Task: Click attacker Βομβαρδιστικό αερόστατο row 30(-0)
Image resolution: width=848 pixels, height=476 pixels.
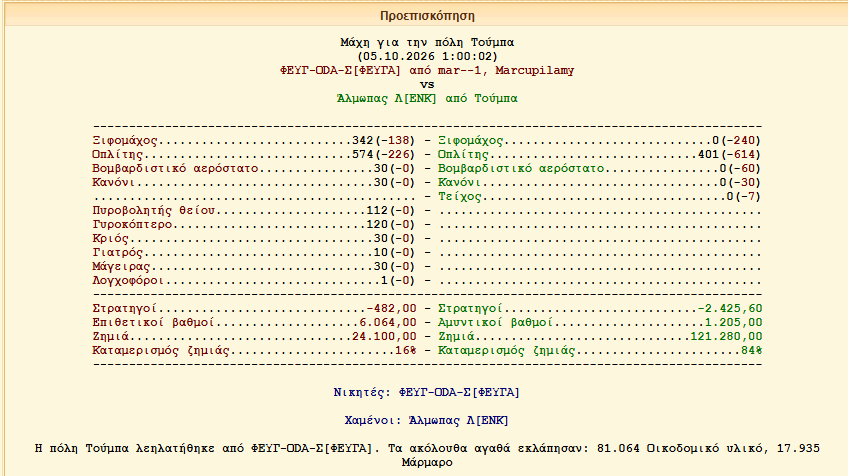Action: pos(254,169)
